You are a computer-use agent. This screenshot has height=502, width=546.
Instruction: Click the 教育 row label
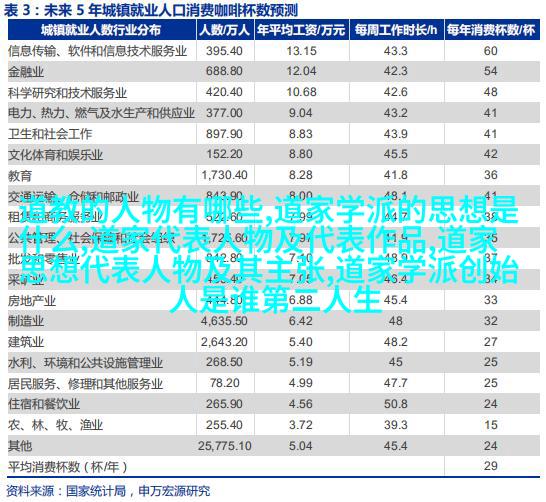(x=20, y=175)
